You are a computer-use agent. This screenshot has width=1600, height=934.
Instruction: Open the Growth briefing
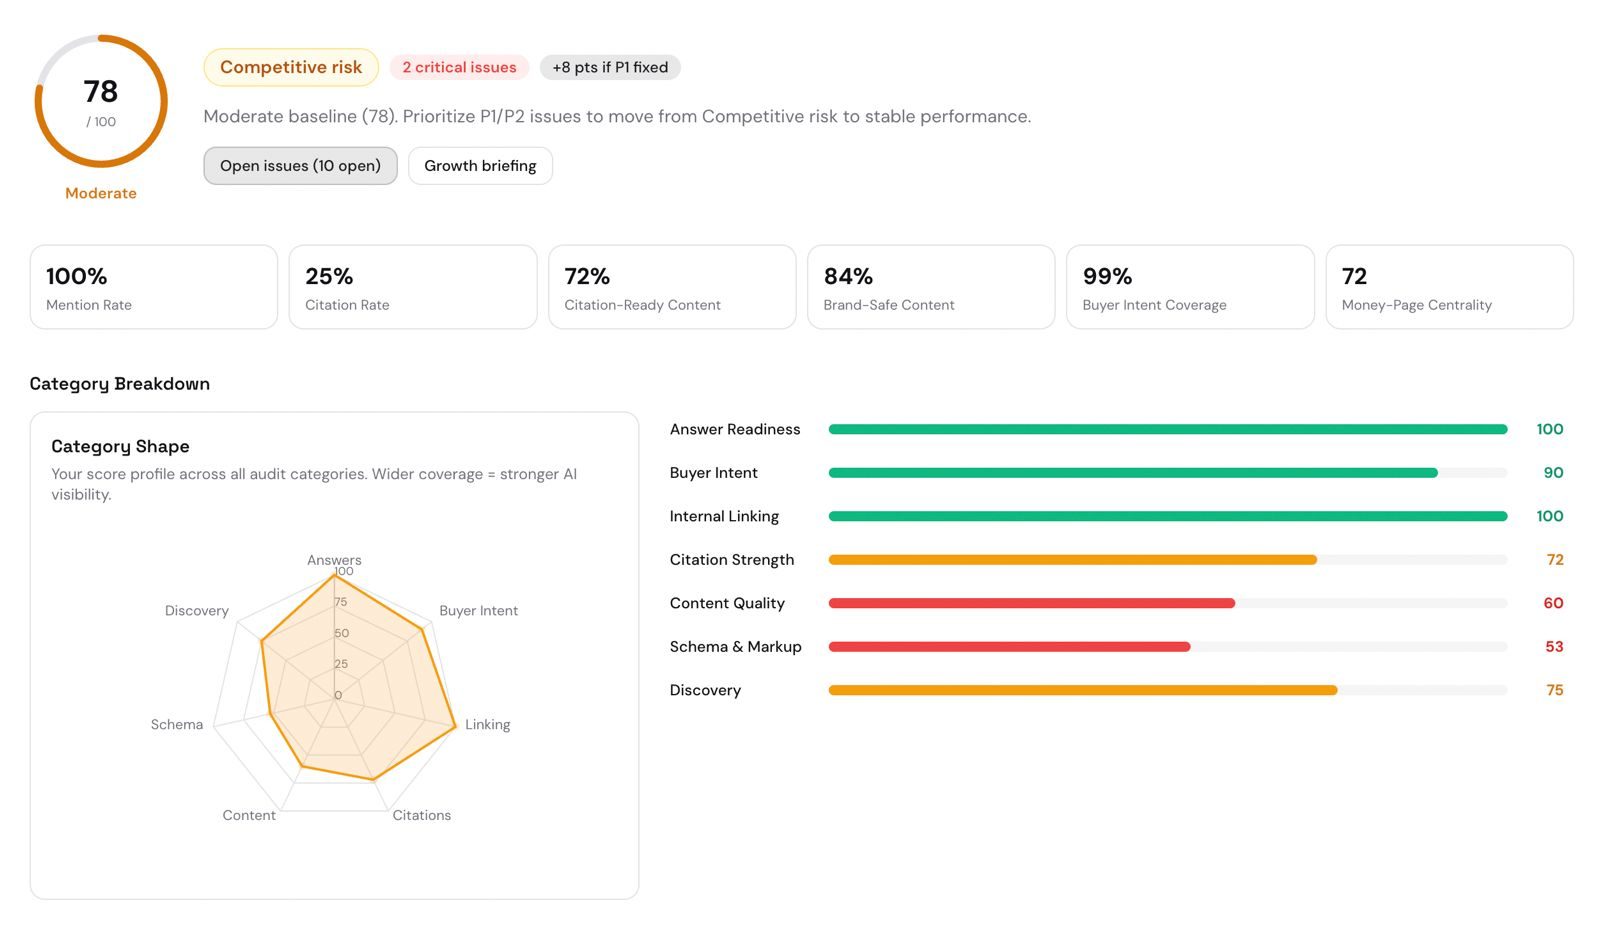point(480,166)
